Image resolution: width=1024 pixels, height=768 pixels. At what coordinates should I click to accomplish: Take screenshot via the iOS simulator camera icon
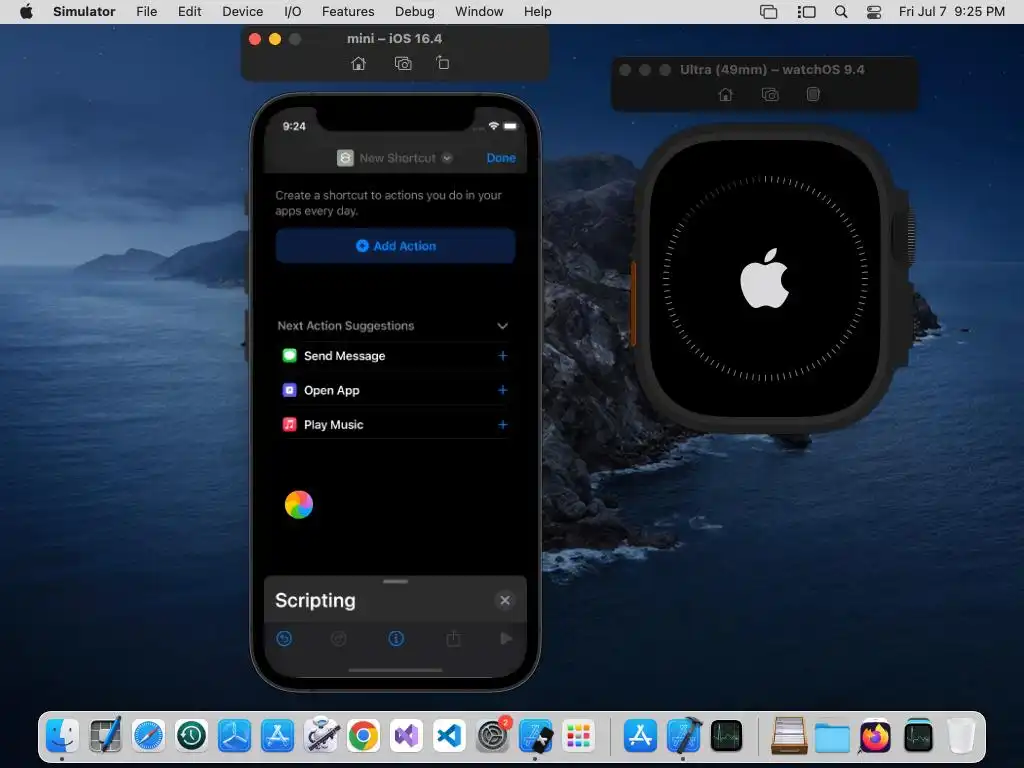(403, 63)
